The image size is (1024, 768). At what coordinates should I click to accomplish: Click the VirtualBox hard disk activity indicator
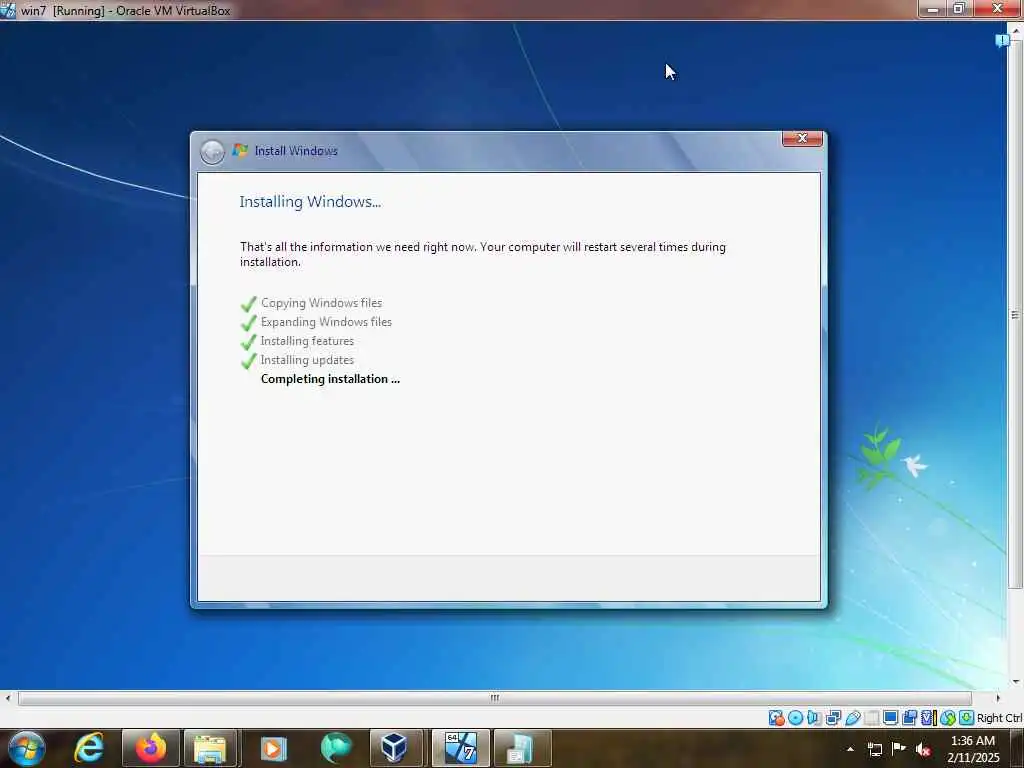click(x=776, y=718)
